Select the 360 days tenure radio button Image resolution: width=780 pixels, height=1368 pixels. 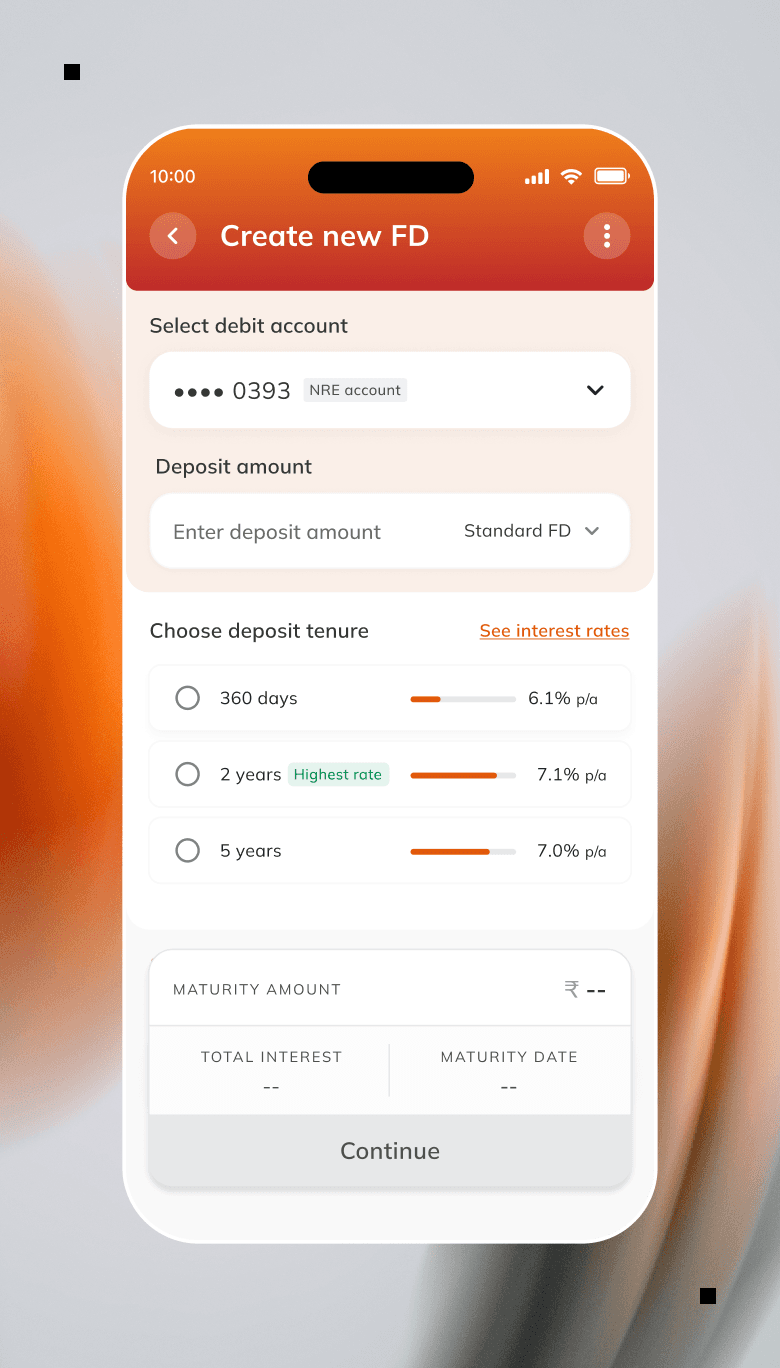tap(187, 698)
